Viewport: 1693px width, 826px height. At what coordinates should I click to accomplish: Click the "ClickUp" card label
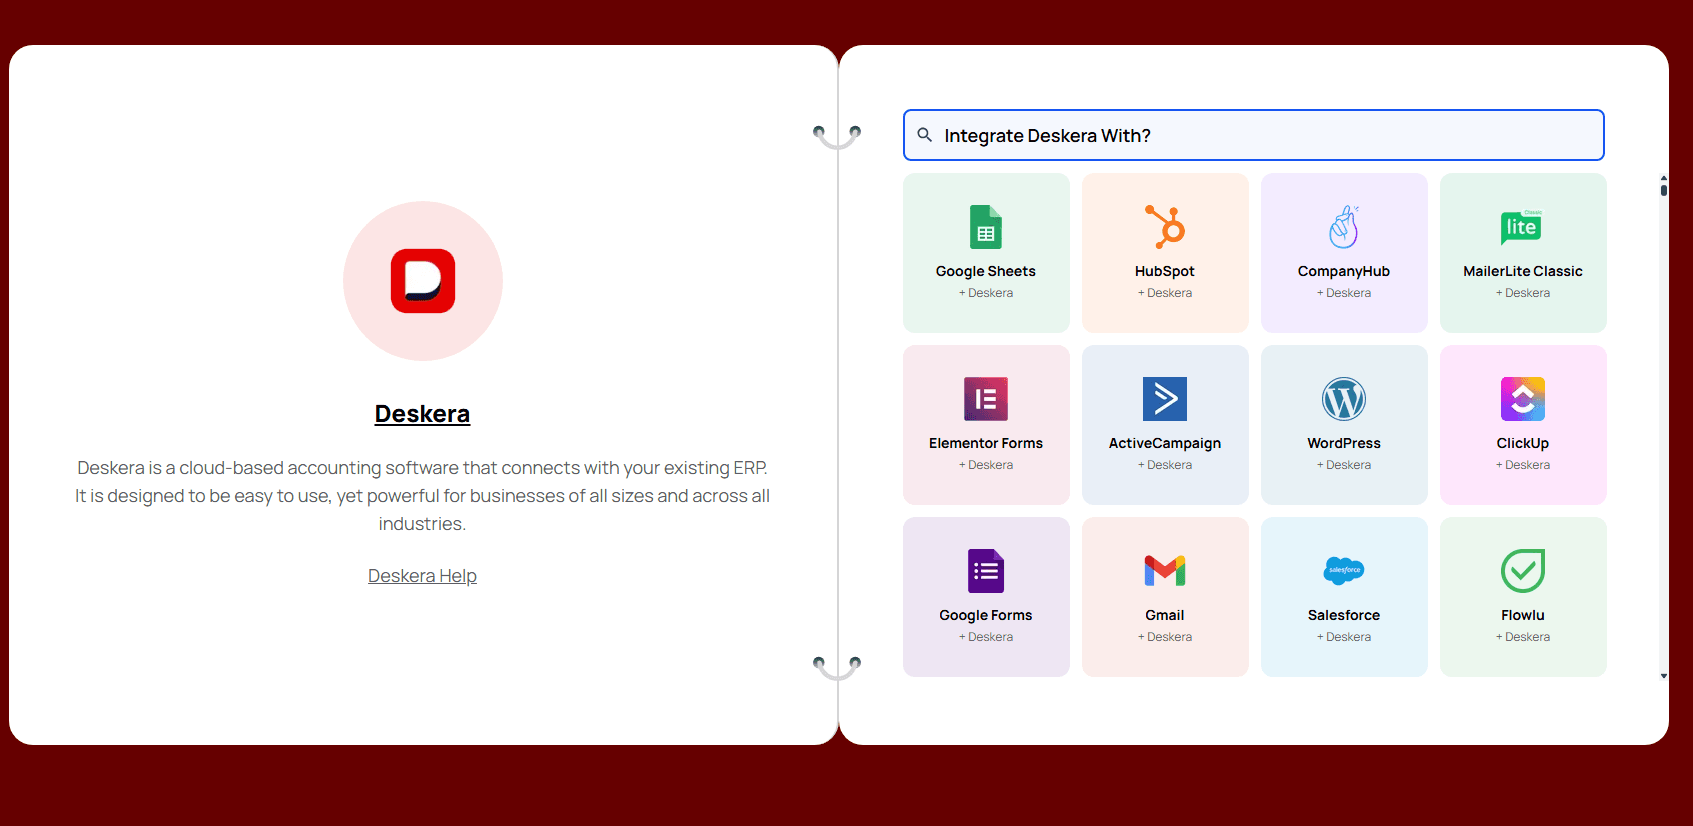(1523, 443)
